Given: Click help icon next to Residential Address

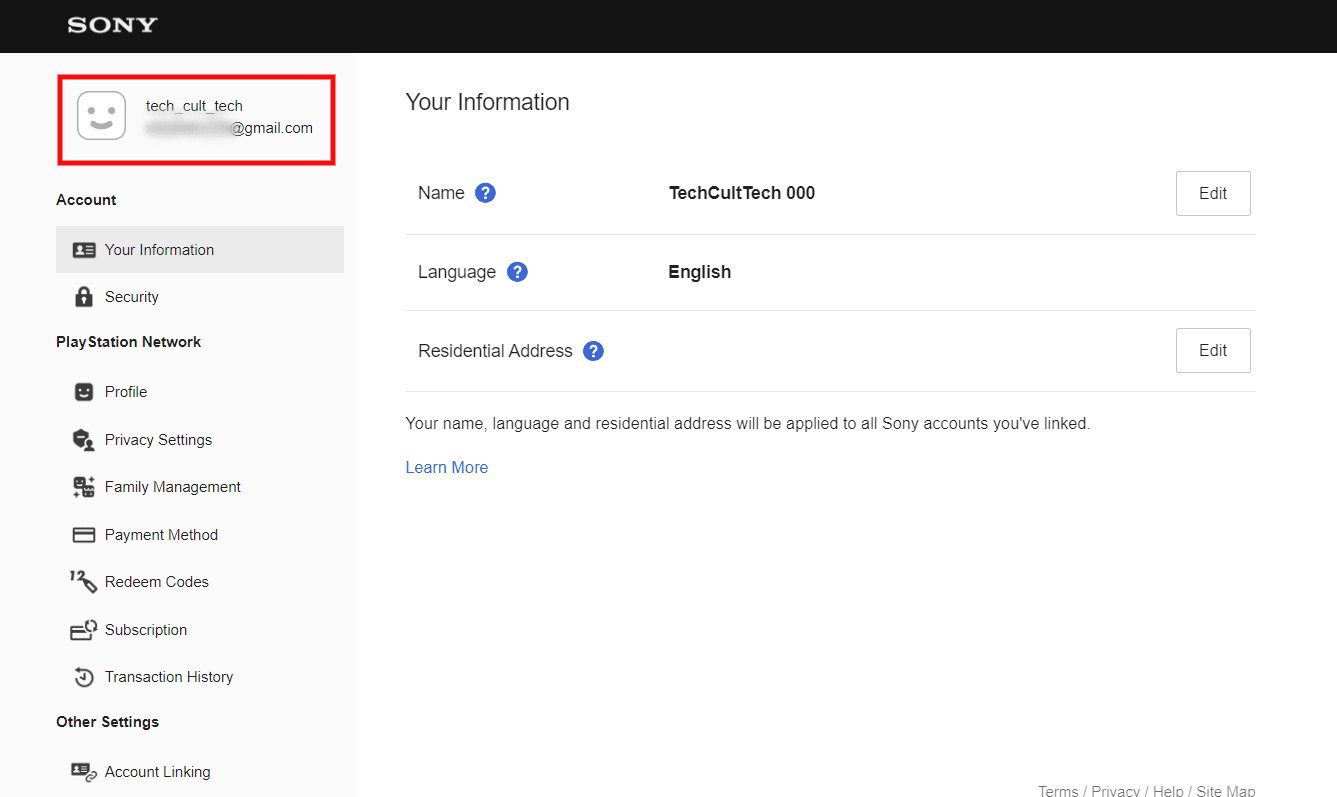Looking at the screenshot, I should coord(593,351).
